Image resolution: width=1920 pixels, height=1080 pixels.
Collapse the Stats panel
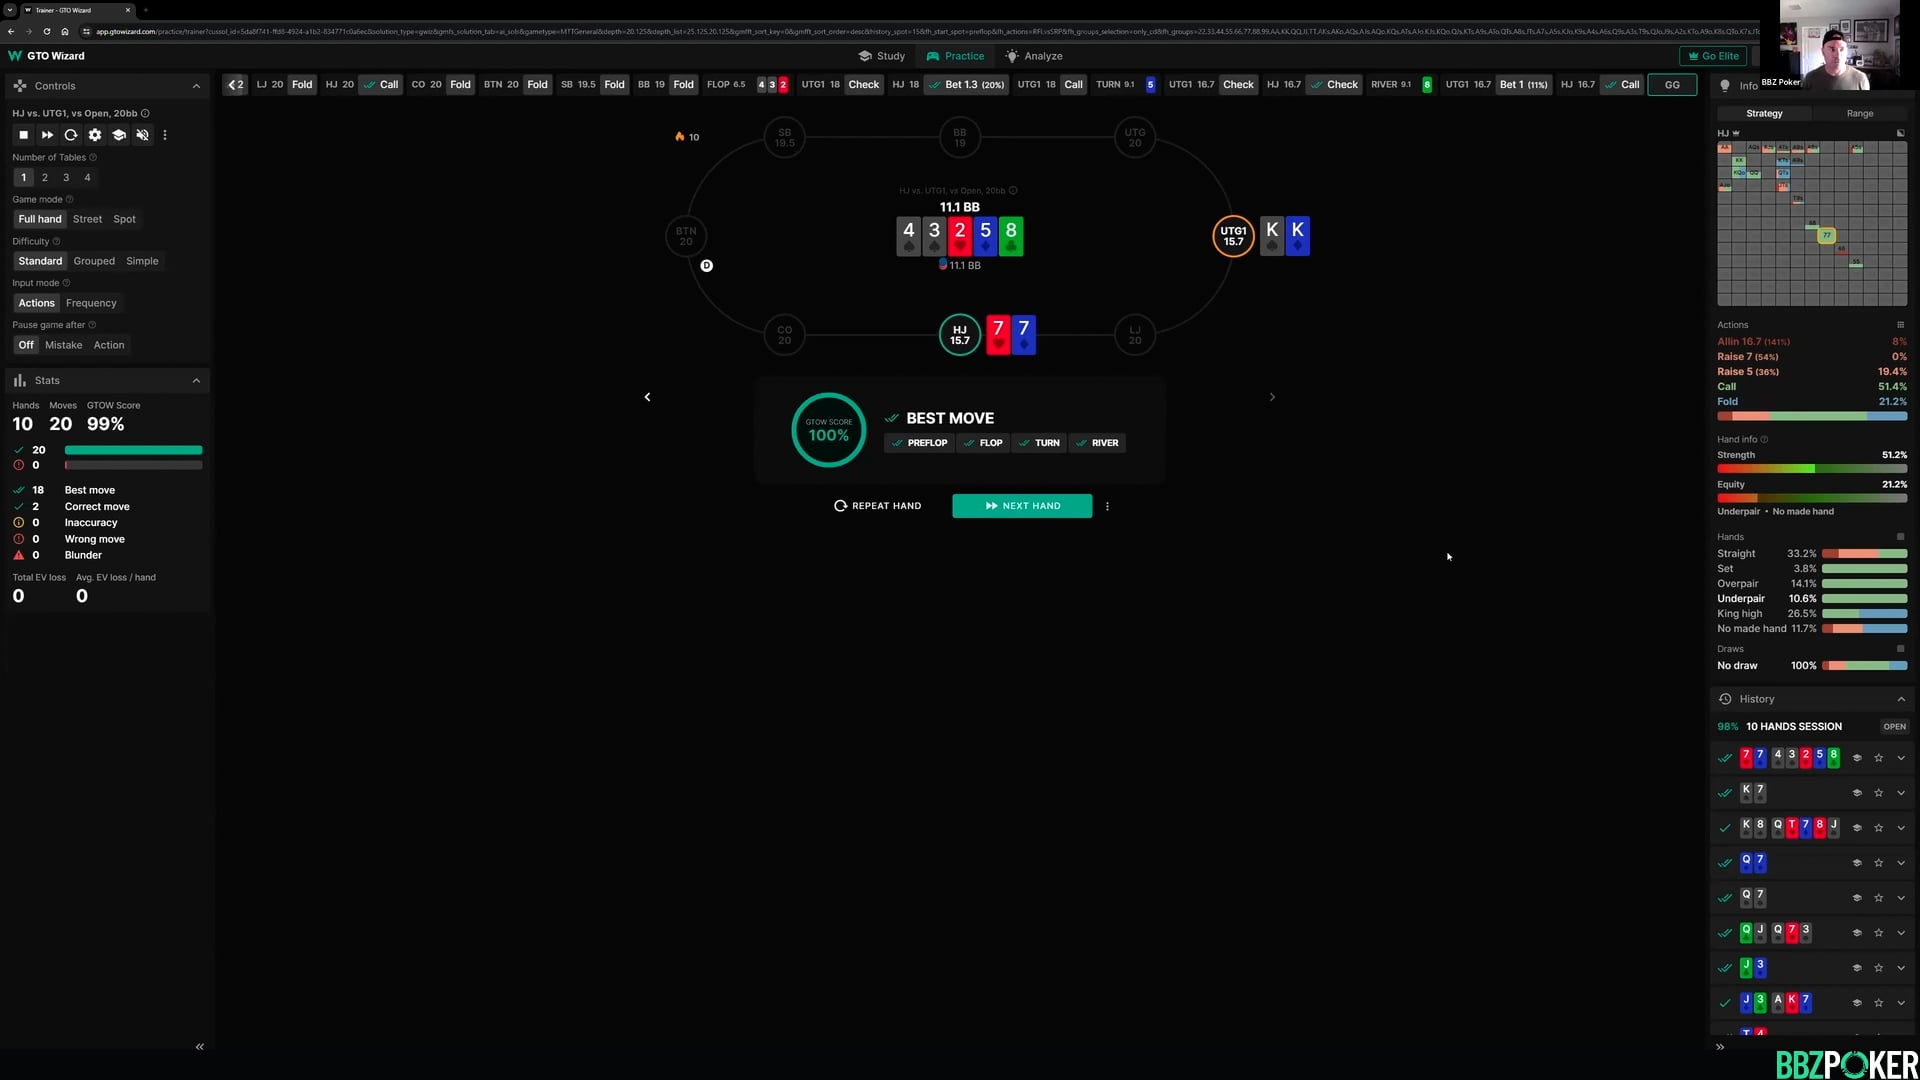click(196, 381)
